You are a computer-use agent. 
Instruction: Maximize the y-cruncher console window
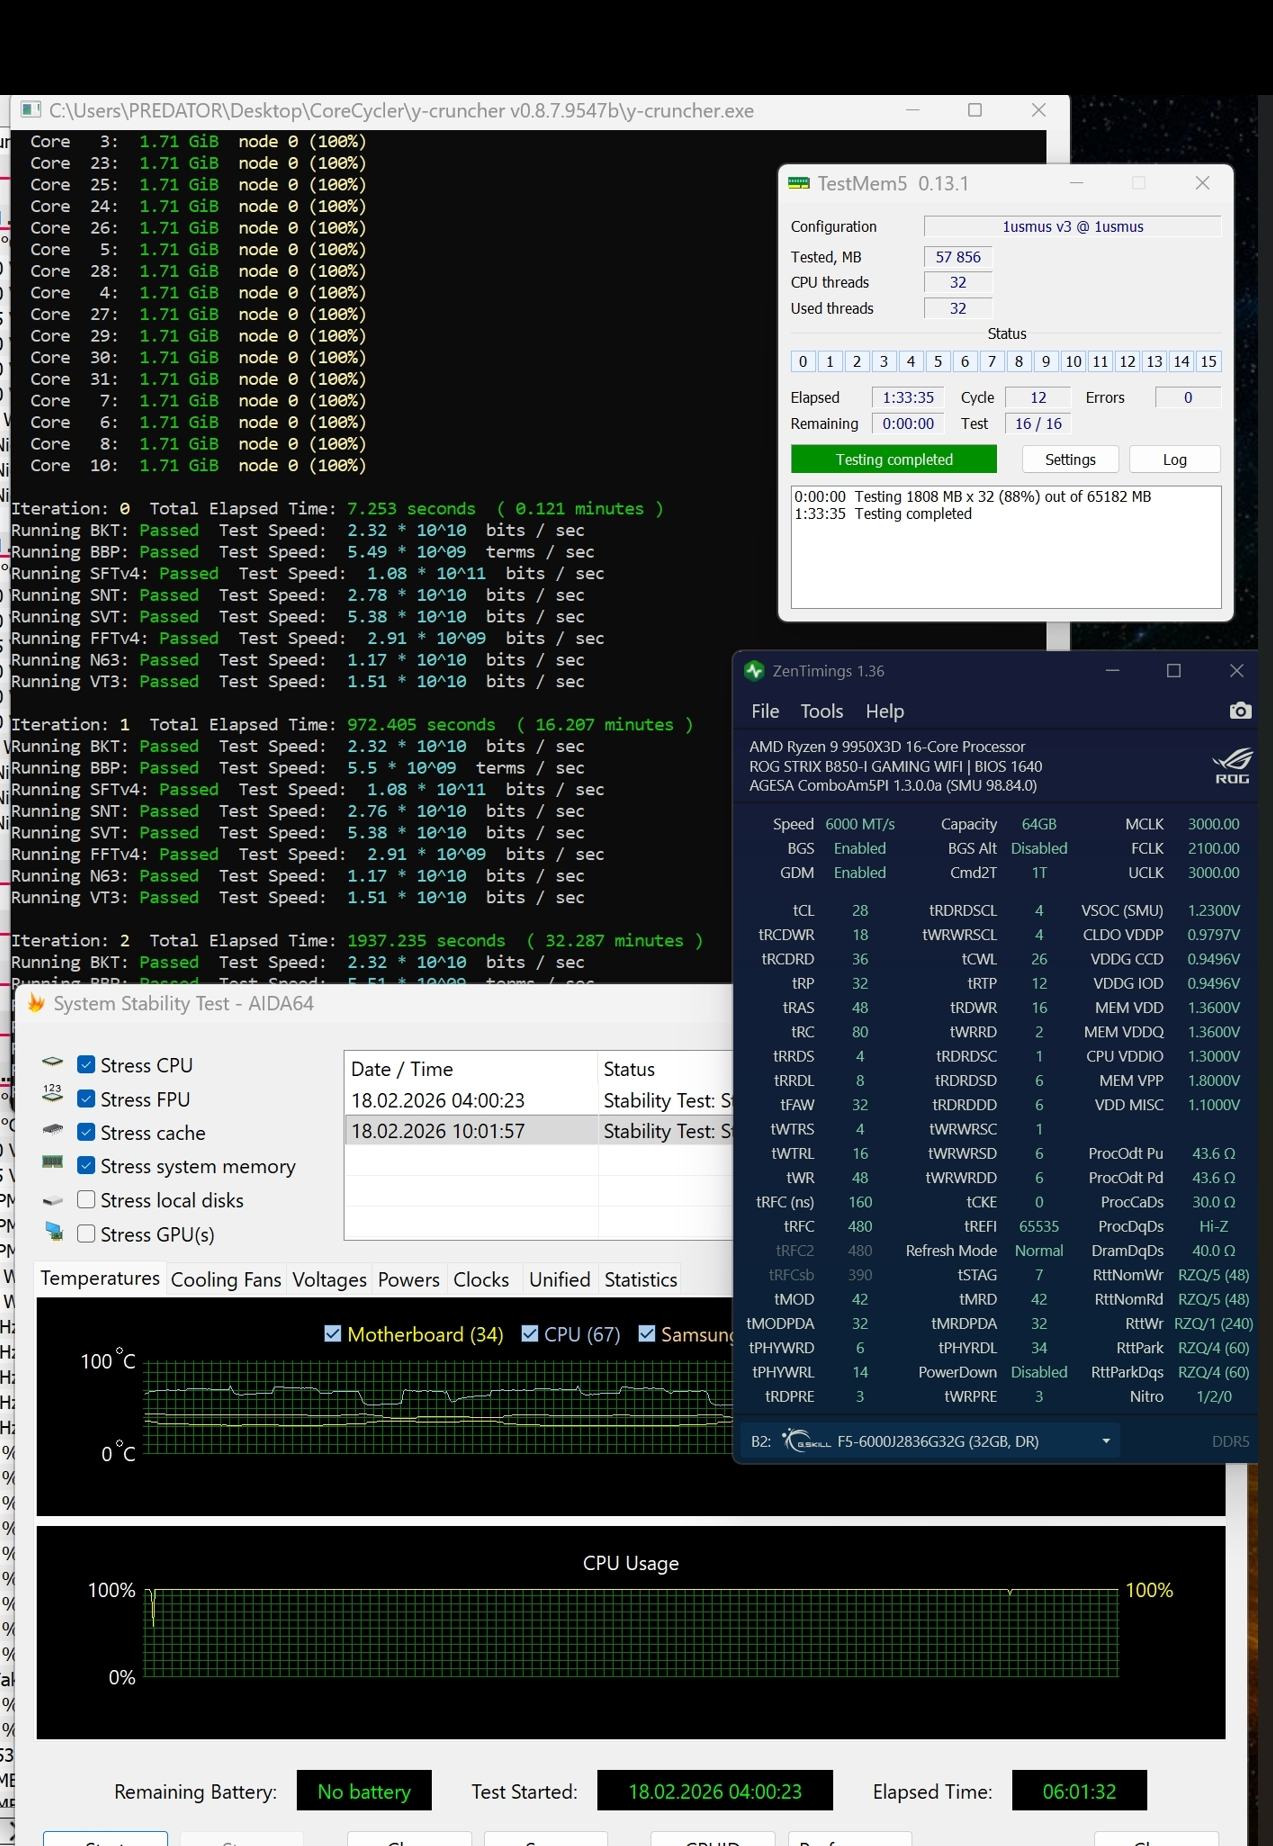coord(975,110)
